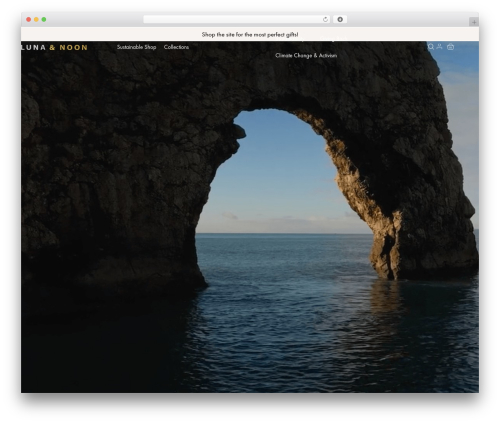The width and height of the screenshot is (500, 423).
Task: Click the download arrow browser button
Action: [x=340, y=19]
